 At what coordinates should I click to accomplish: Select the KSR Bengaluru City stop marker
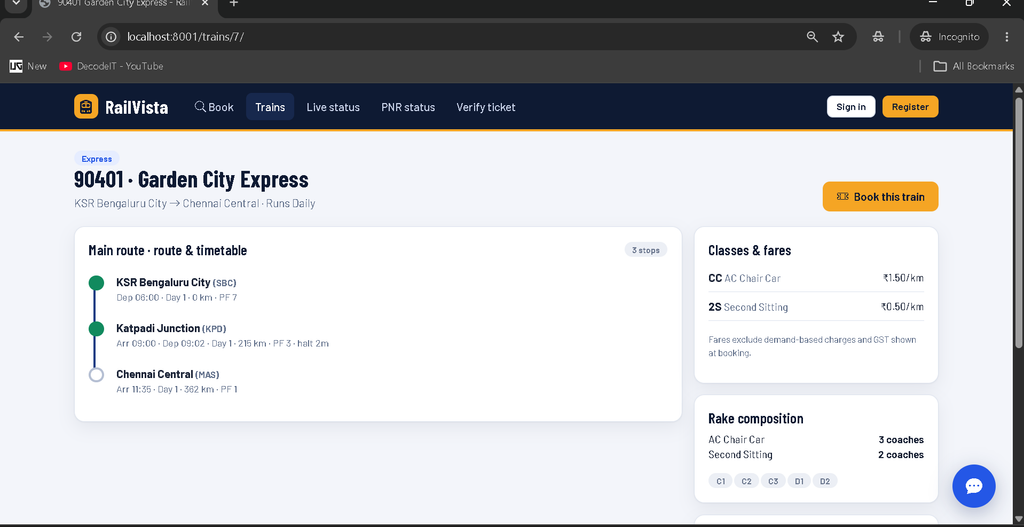(x=96, y=283)
